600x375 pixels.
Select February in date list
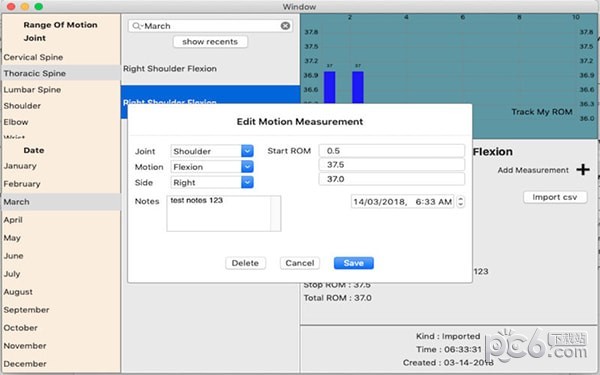(x=61, y=184)
